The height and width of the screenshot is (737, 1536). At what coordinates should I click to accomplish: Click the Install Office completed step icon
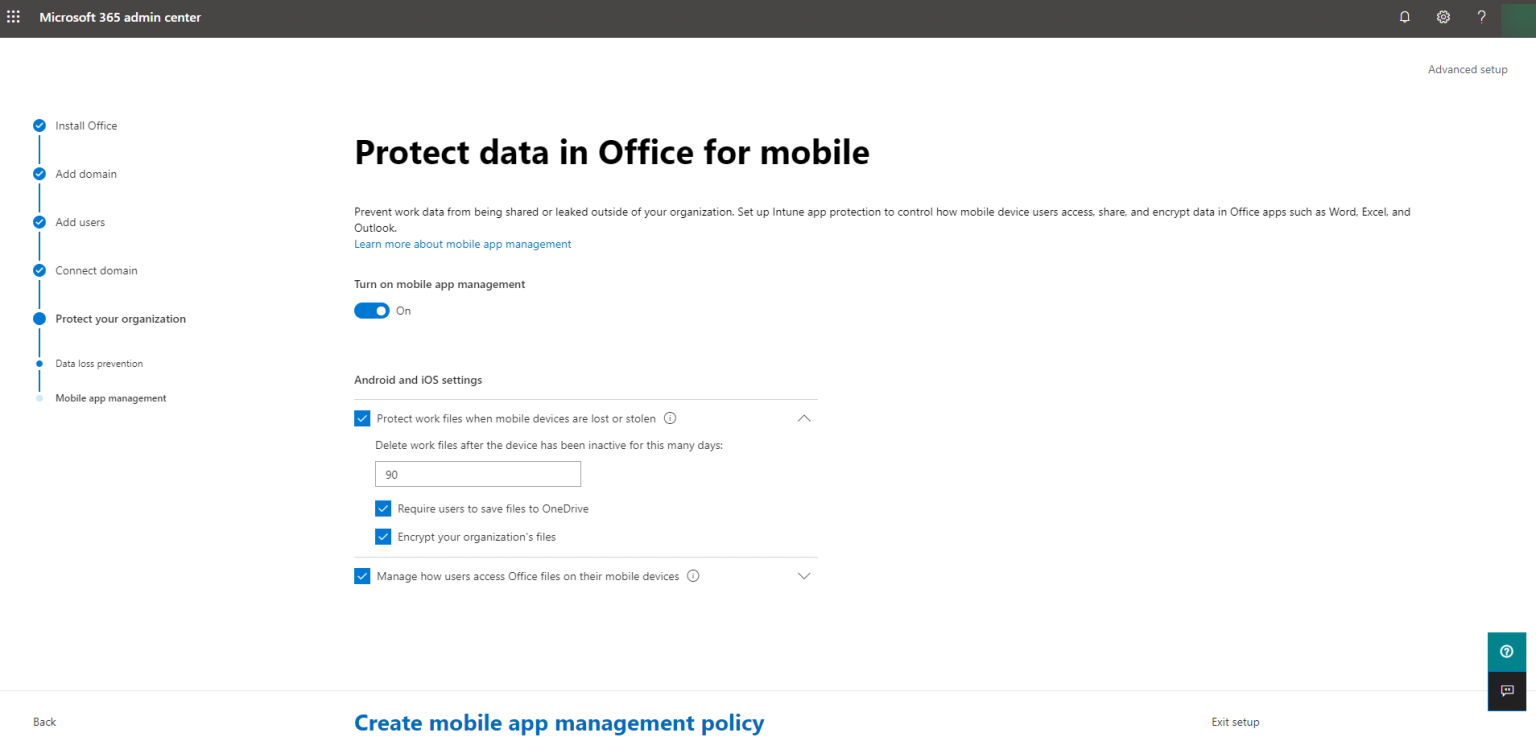click(39, 126)
